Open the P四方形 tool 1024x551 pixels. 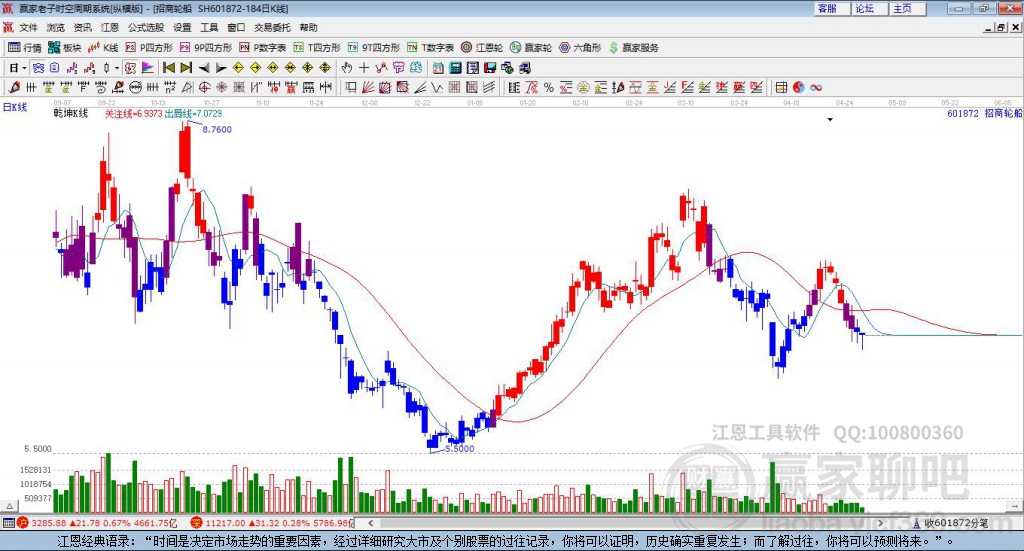pos(149,48)
